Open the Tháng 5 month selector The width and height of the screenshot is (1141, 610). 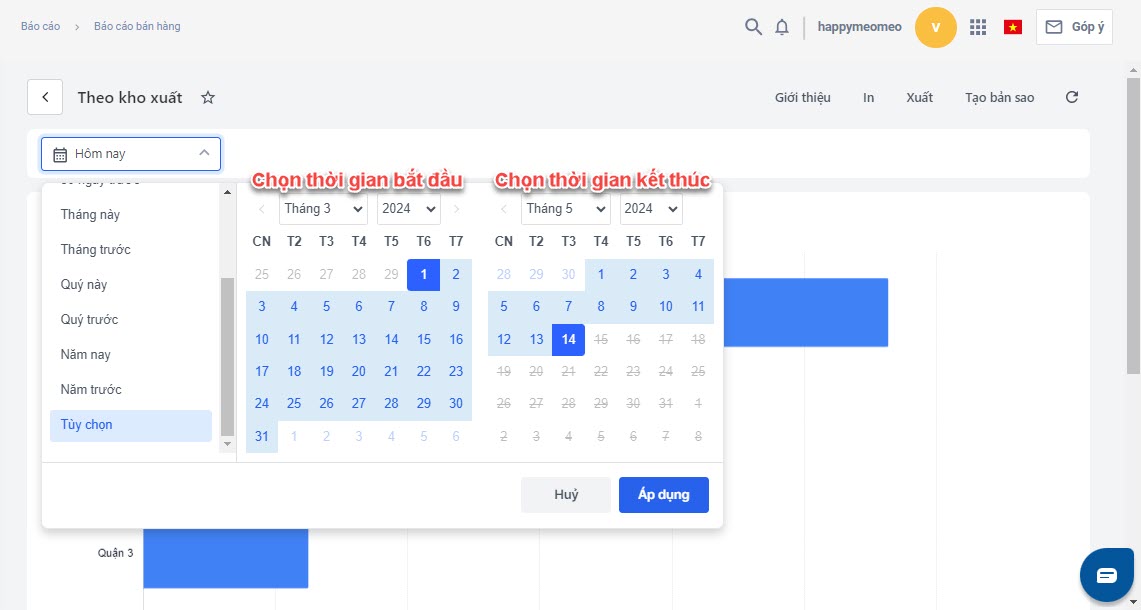coord(565,209)
